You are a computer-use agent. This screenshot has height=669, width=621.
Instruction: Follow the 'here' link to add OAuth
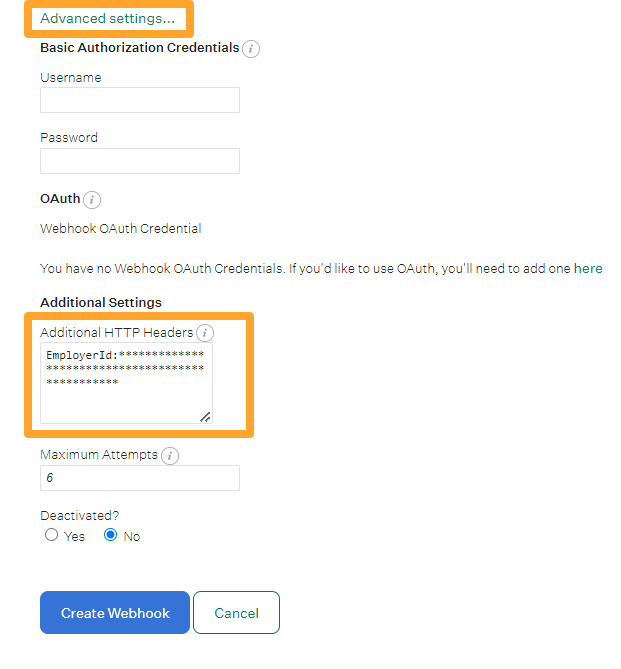[588, 268]
